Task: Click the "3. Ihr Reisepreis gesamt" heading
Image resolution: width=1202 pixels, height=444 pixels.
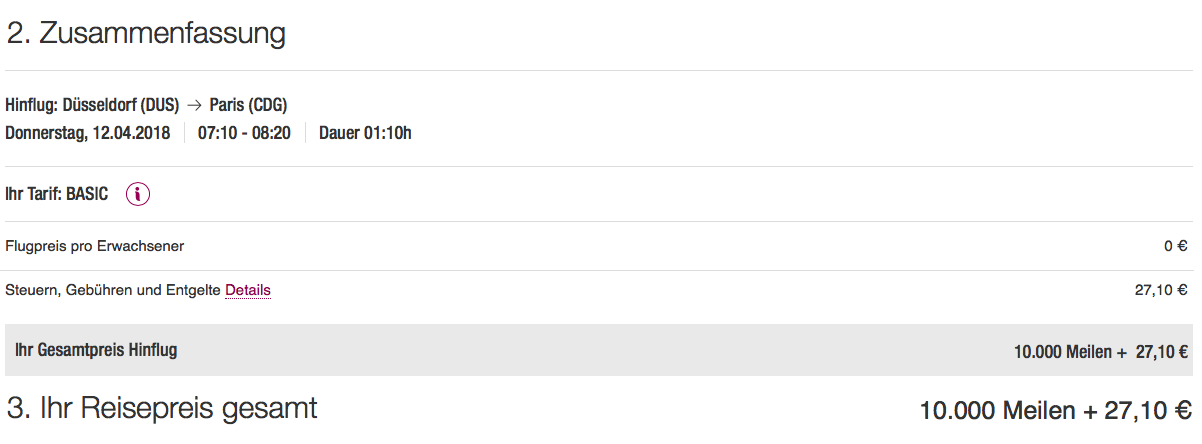Action: tap(162, 408)
